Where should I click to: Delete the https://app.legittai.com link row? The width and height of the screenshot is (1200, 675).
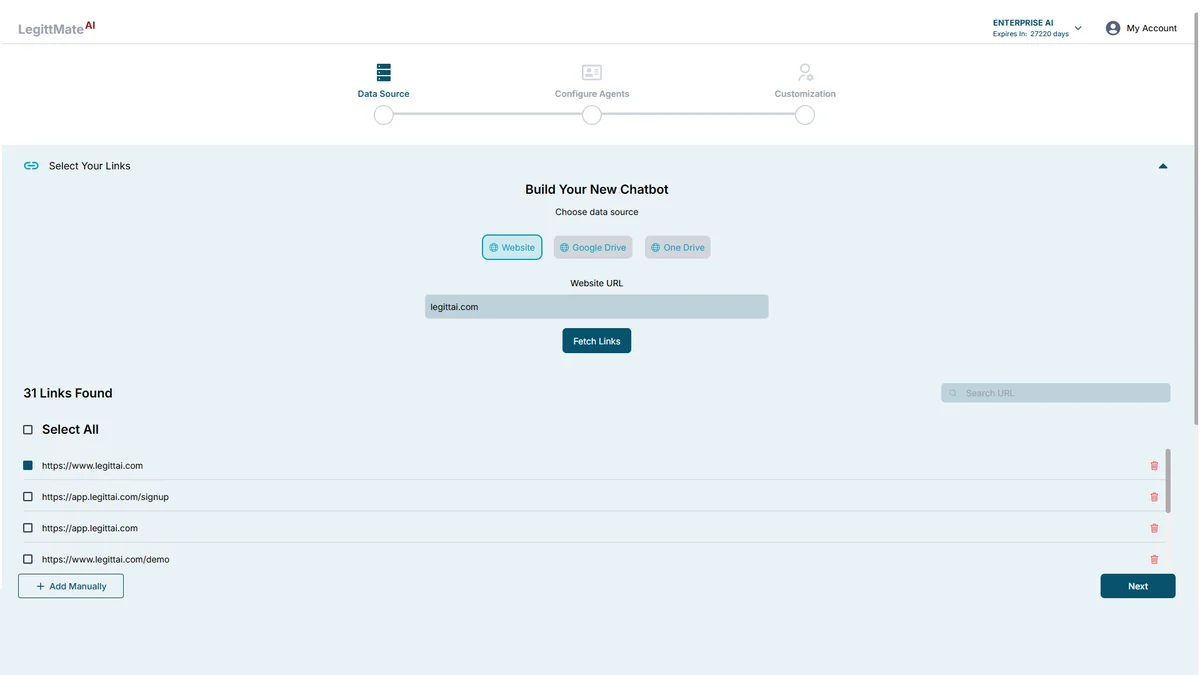tap(1154, 528)
